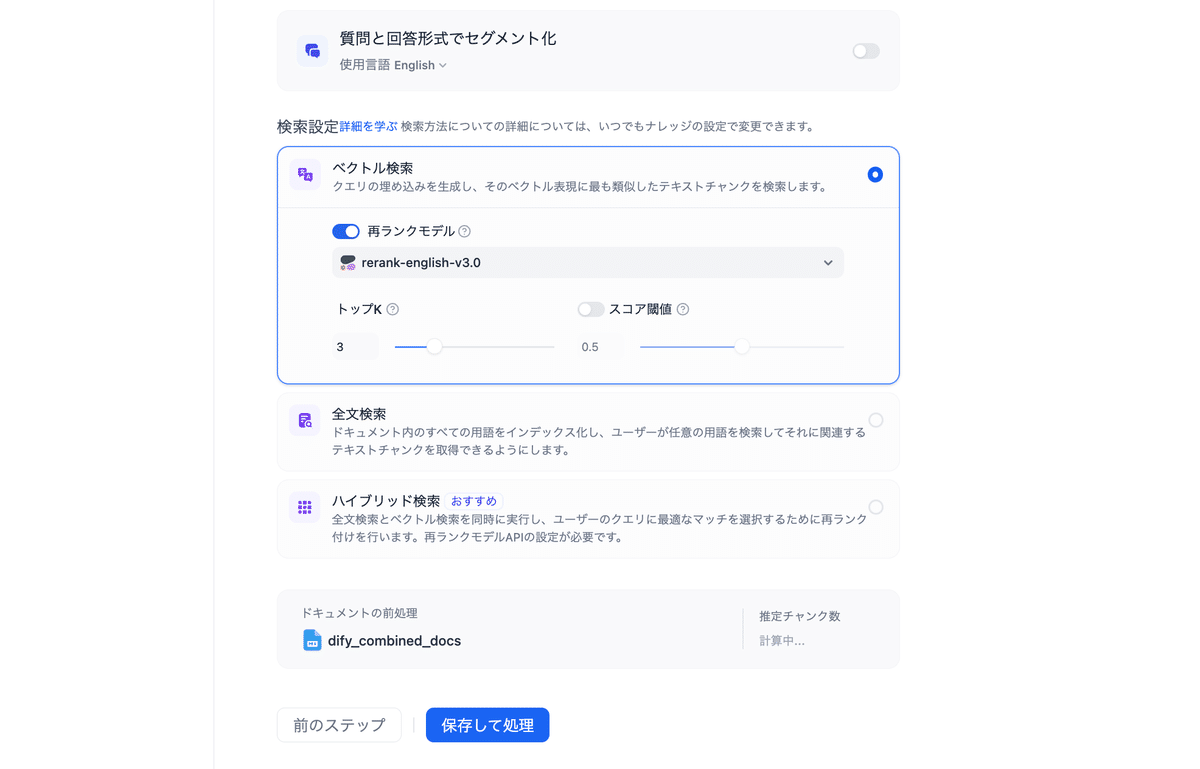Click the 保存して処理 button
The image size is (1200, 769).
tap(487, 725)
